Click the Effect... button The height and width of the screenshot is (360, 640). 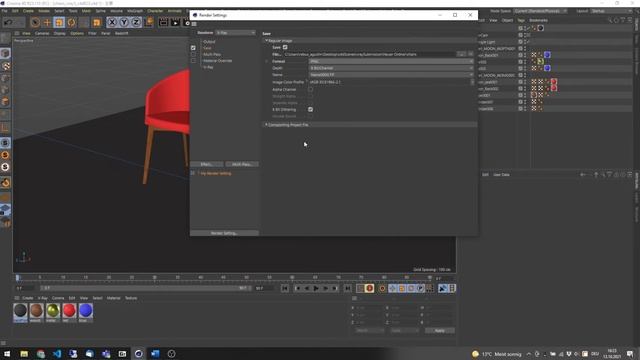[207, 164]
